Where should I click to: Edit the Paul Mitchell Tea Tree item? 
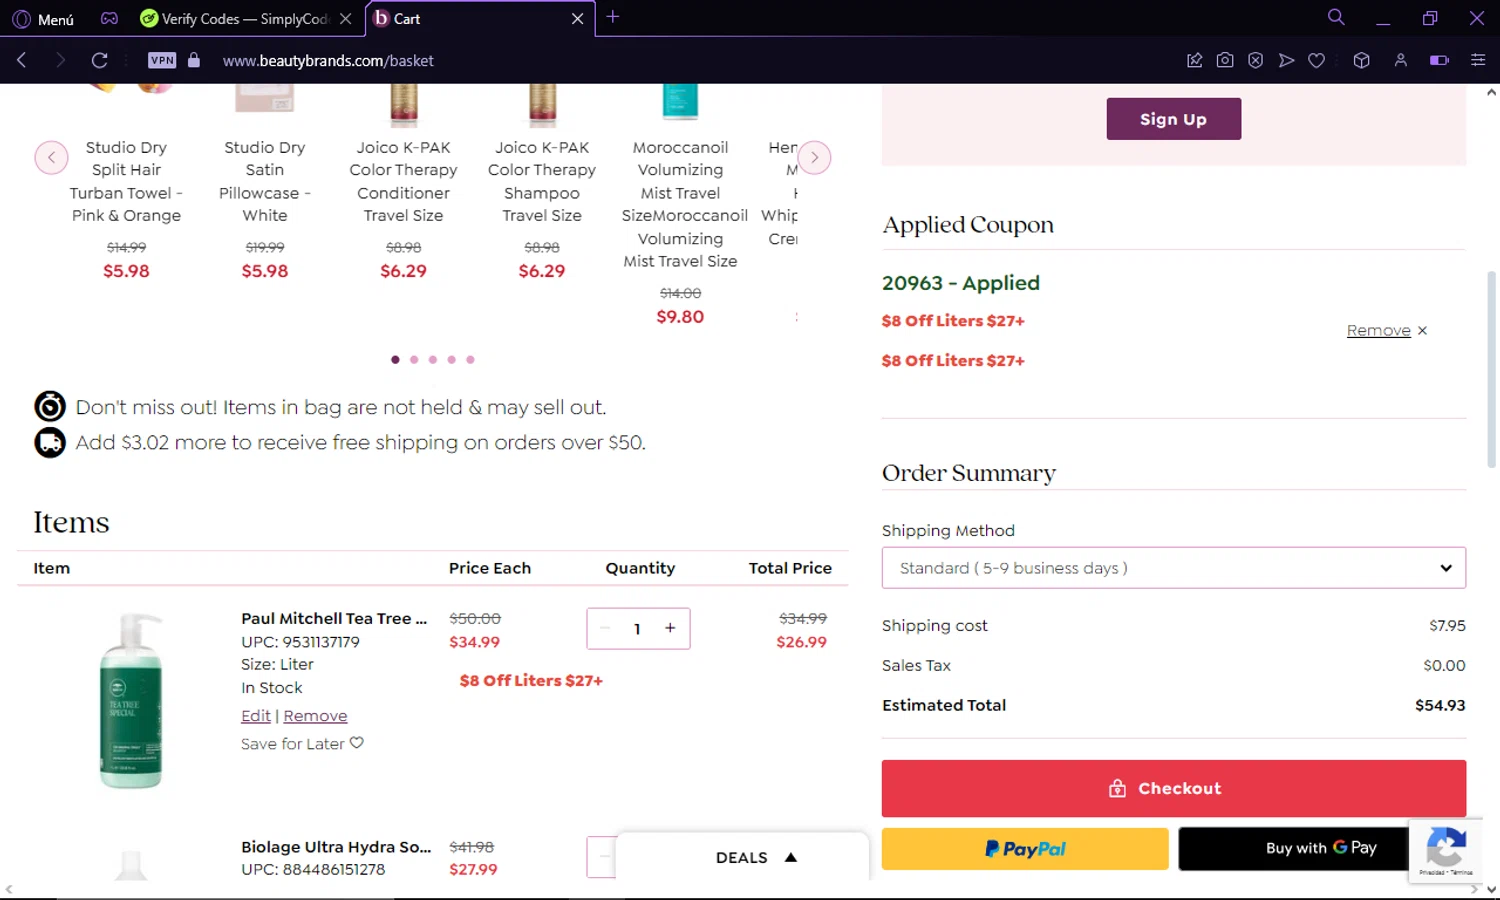[x=255, y=716]
